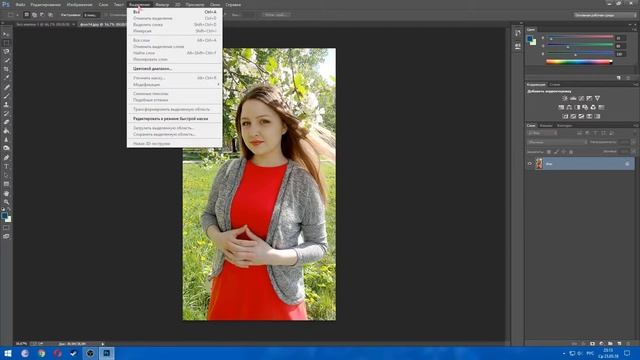This screenshot has height=360, width=640.
Task: Hide the Фон layer with eye icon
Action: pyautogui.click(x=530, y=164)
